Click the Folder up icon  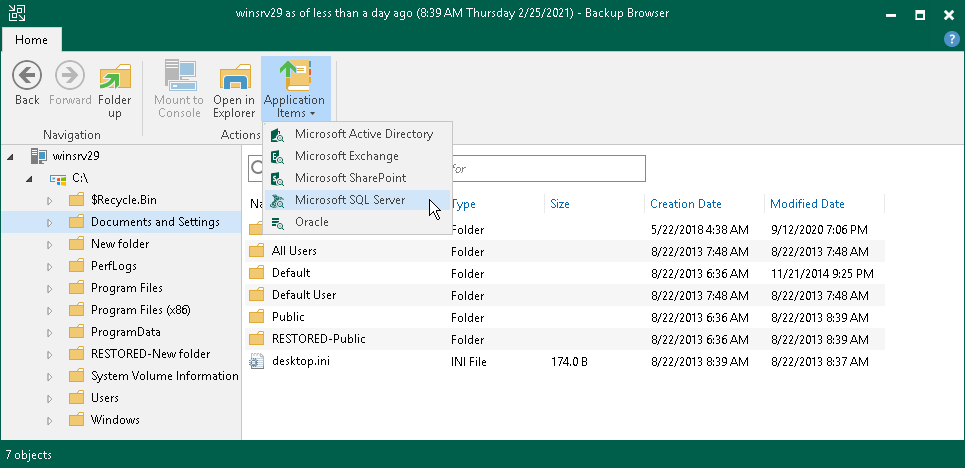coord(115,78)
